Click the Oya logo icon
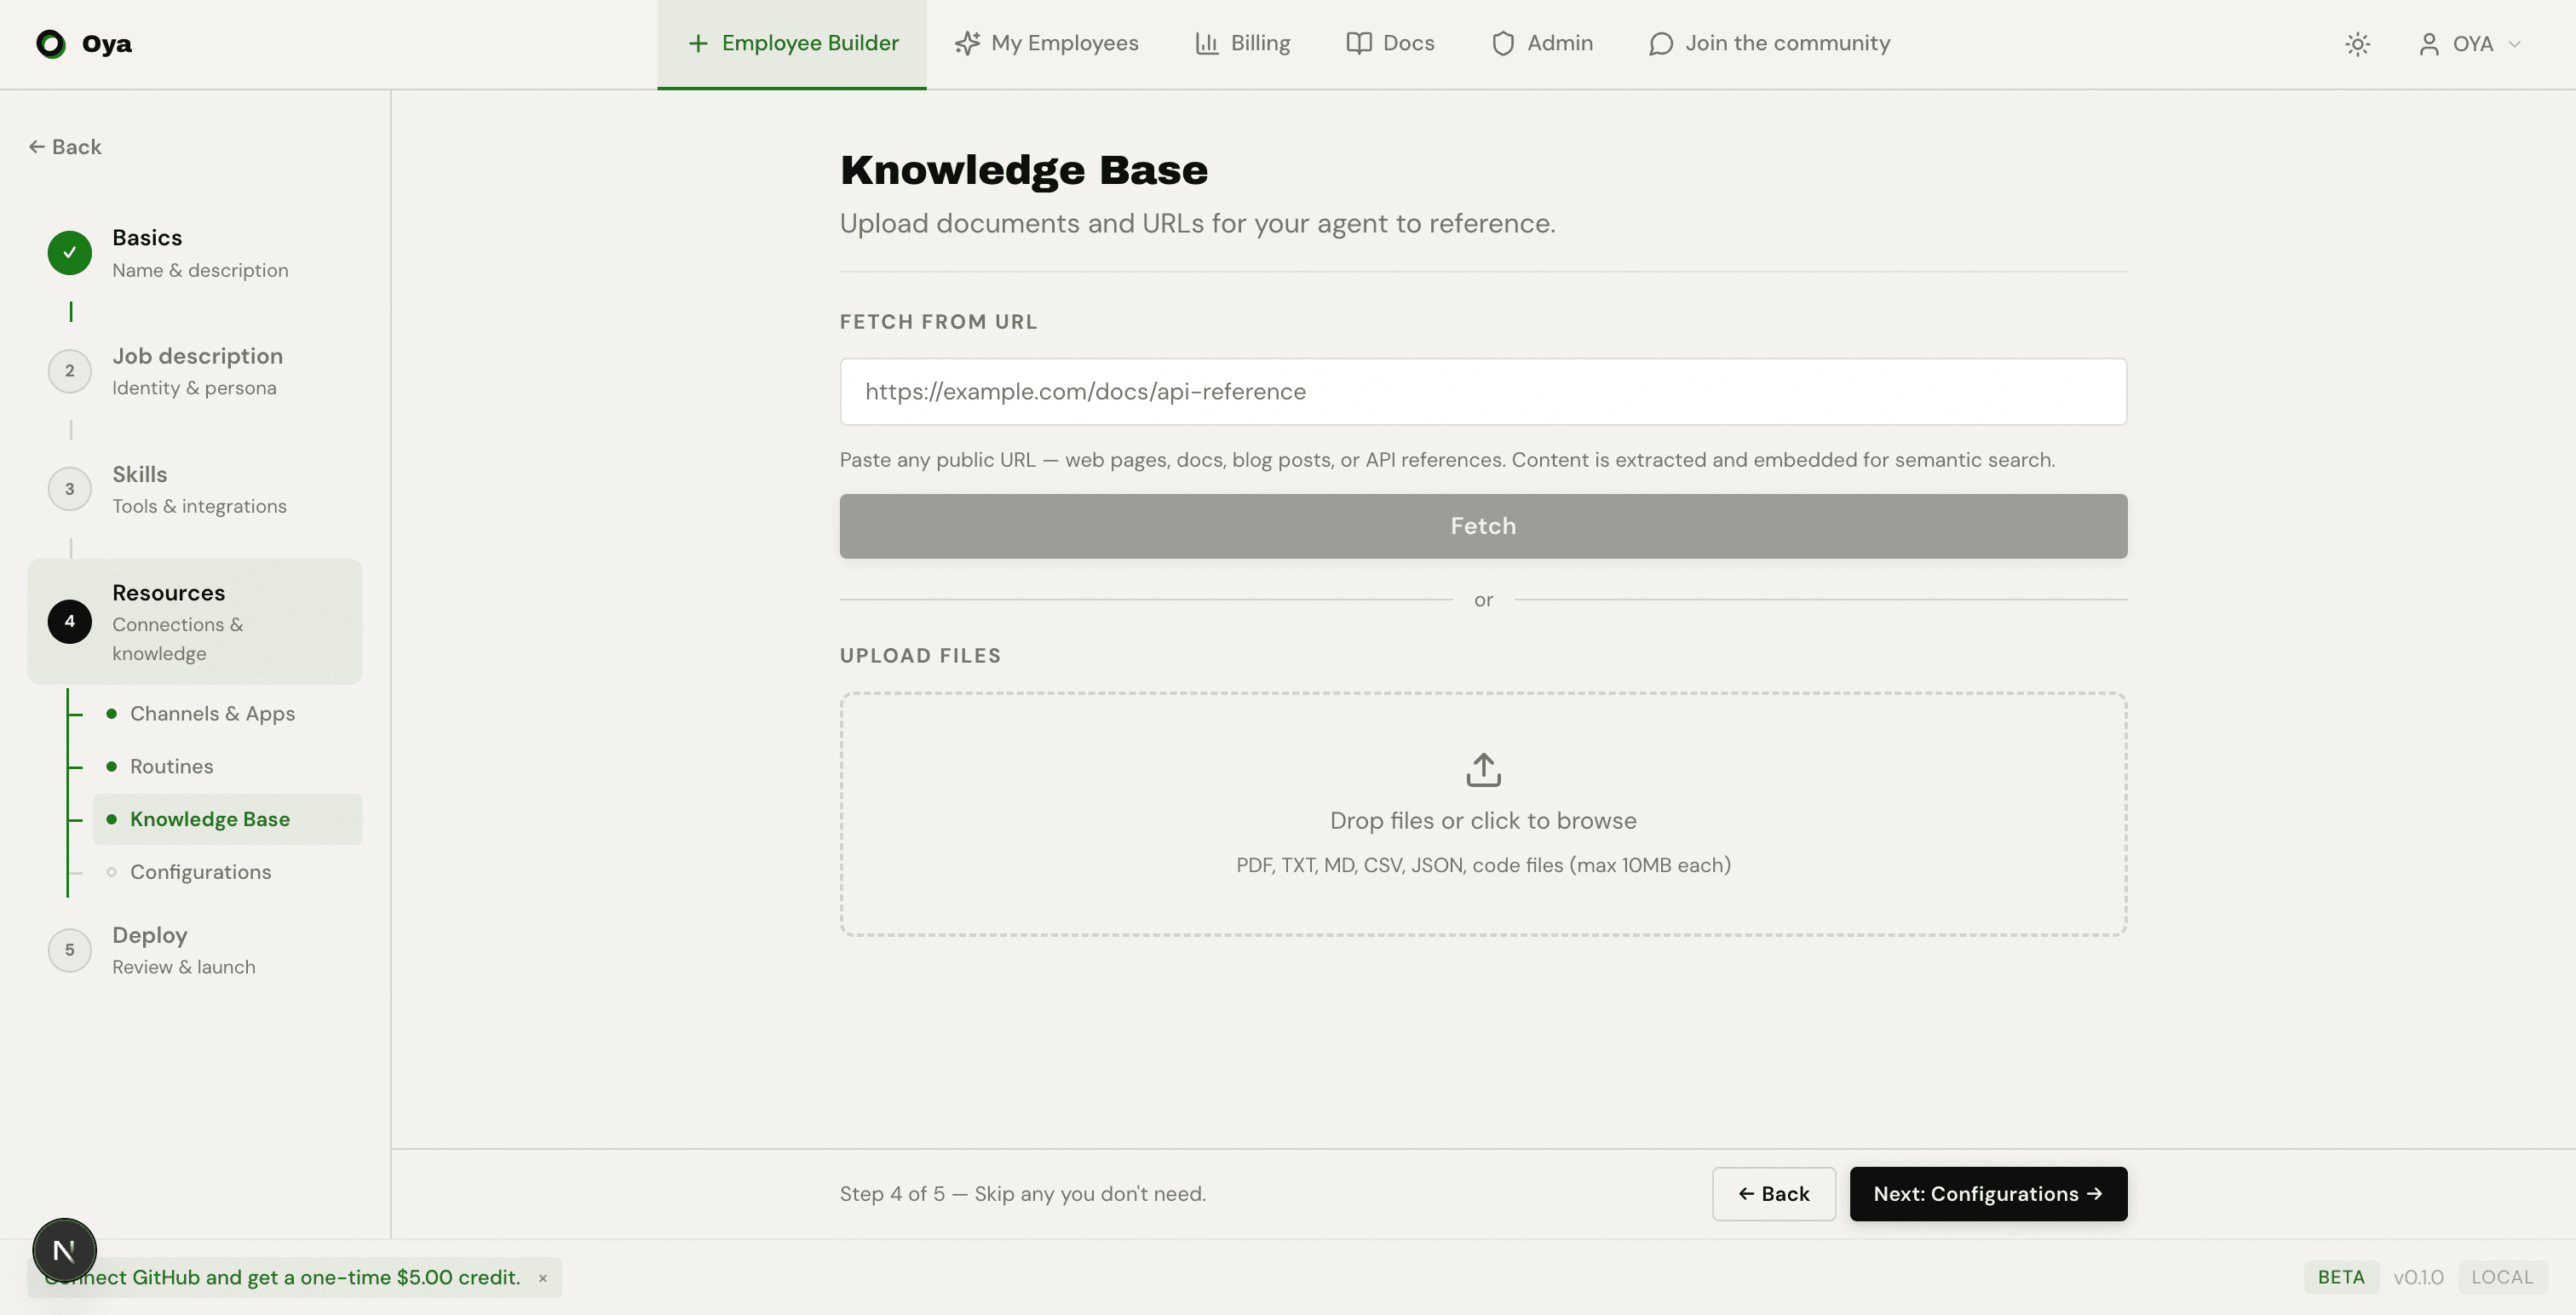The height and width of the screenshot is (1315, 2576). coord(49,43)
